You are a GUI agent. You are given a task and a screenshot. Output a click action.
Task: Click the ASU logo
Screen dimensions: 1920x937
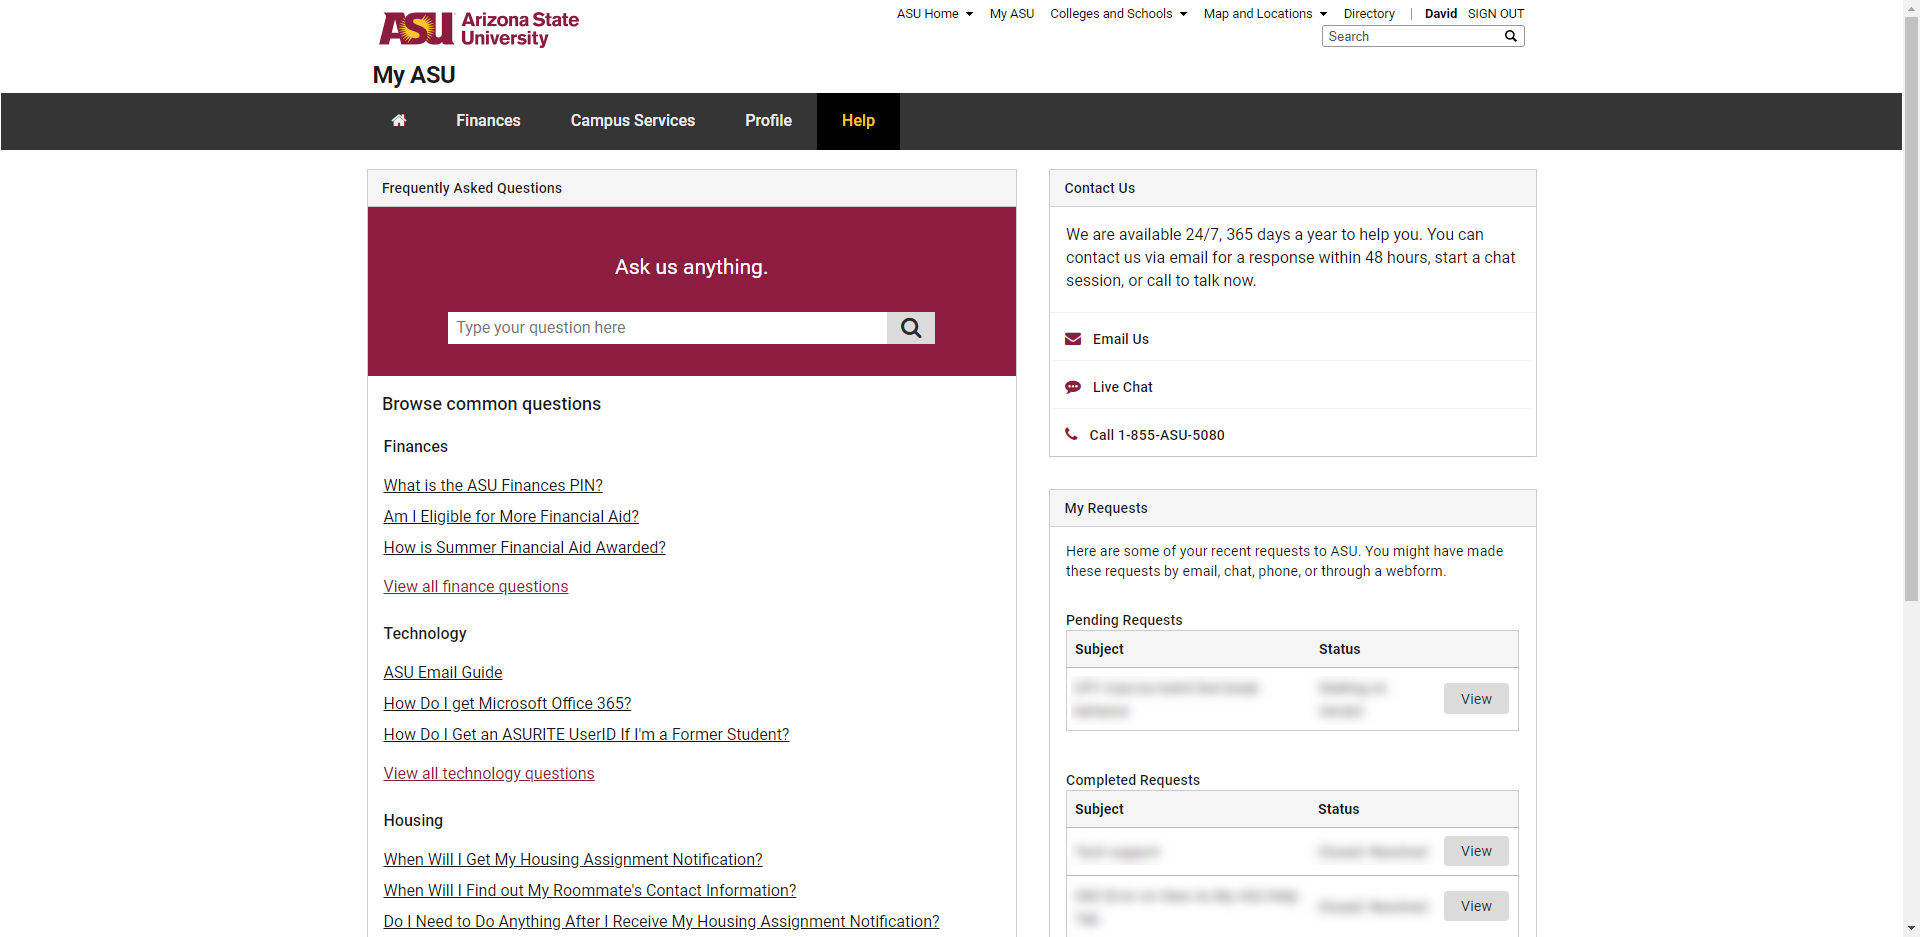coord(479,29)
